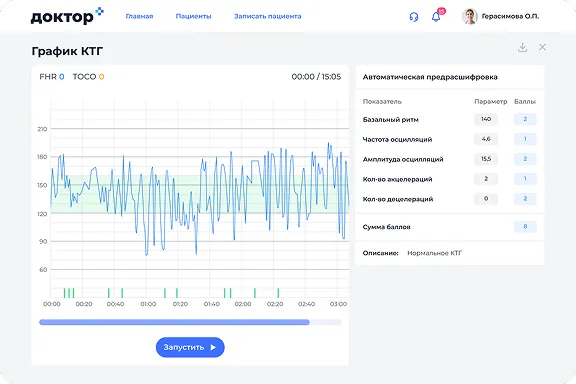Click Кол-во децелераций row label
Image resolution: width=576 pixels, height=384 pixels.
pyautogui.click(x=398, y=199)
